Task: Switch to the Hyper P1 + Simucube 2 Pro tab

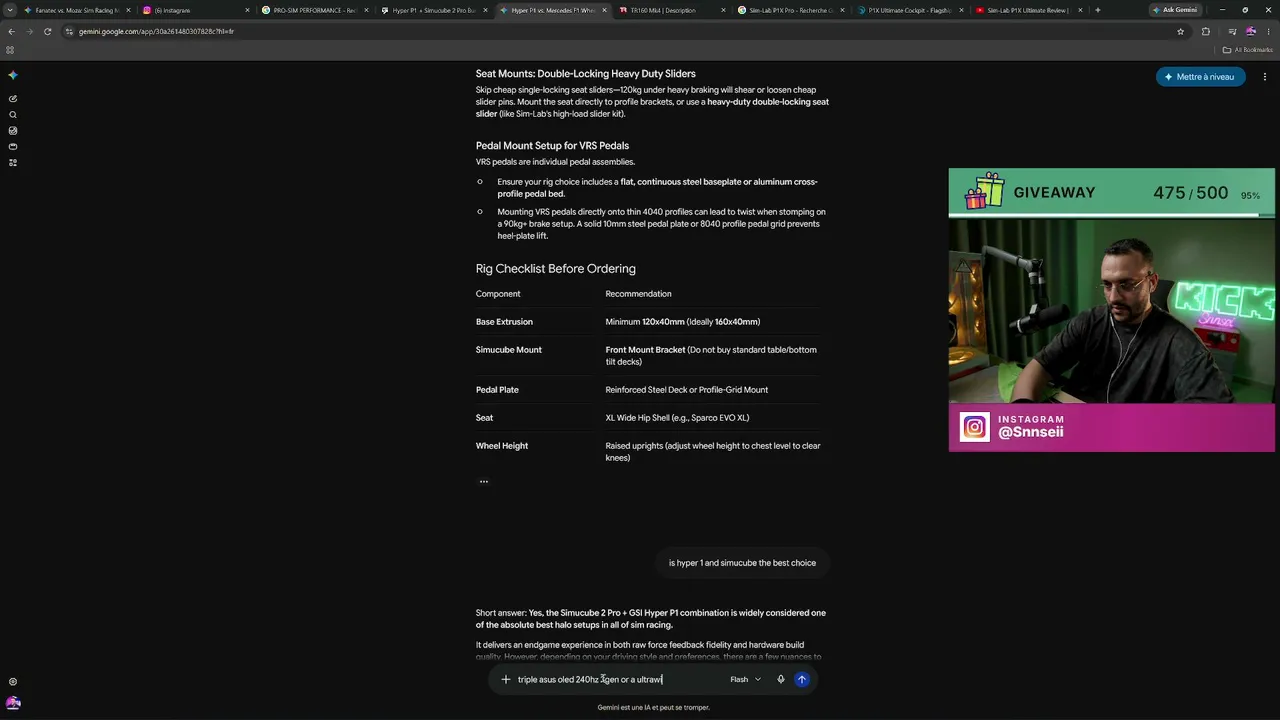Action: click(x=434, y=10)
